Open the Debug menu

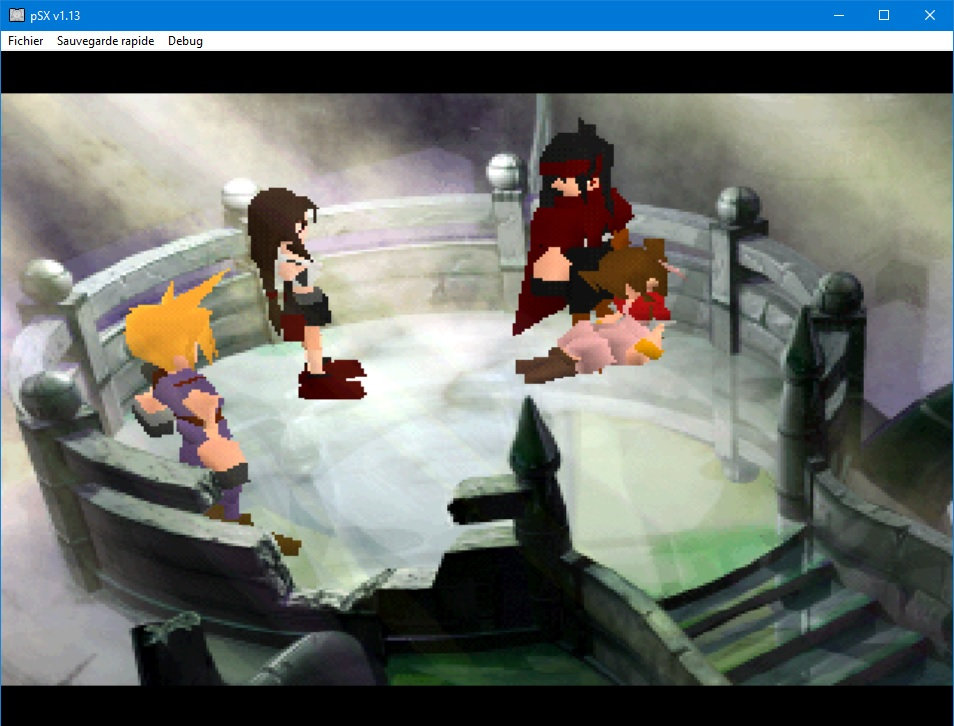click(x=185, y=41)
